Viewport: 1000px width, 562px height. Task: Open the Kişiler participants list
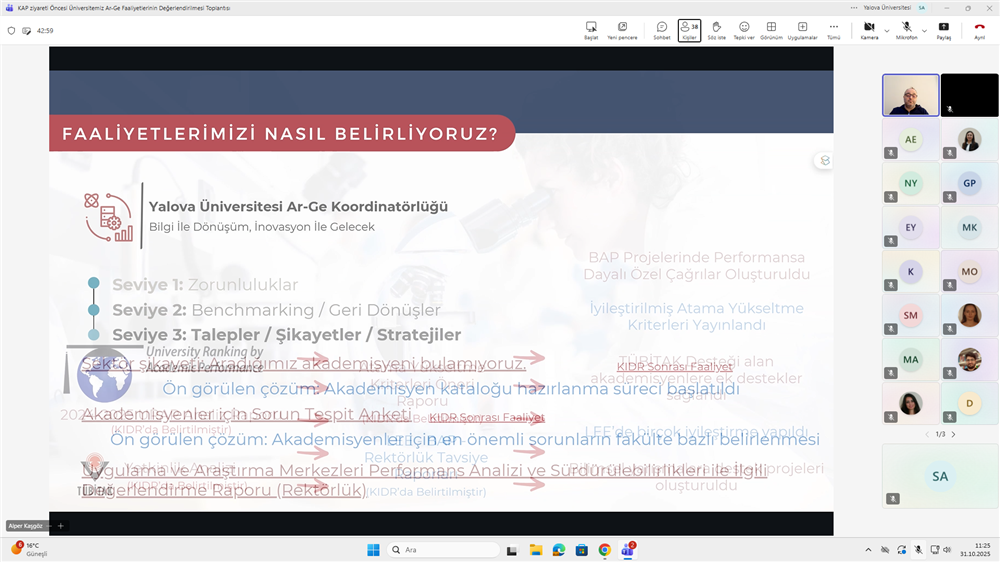pos(689,30)
